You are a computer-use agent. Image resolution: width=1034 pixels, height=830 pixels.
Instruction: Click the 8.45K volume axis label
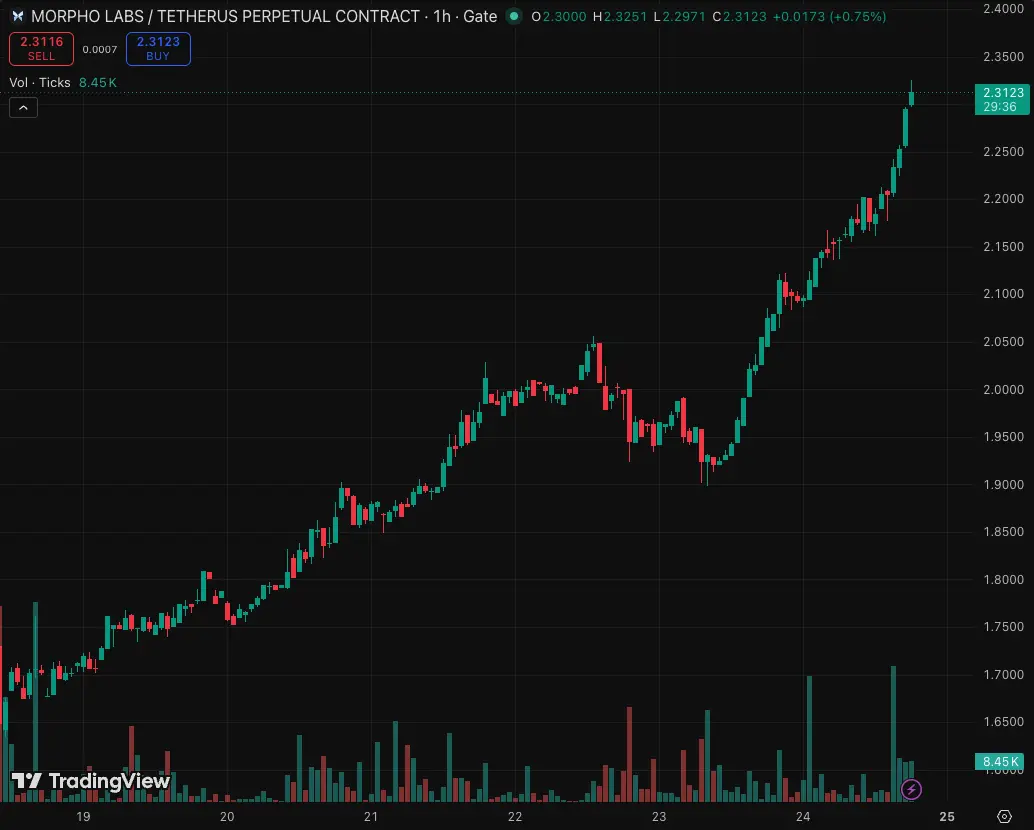point(1001,761)
